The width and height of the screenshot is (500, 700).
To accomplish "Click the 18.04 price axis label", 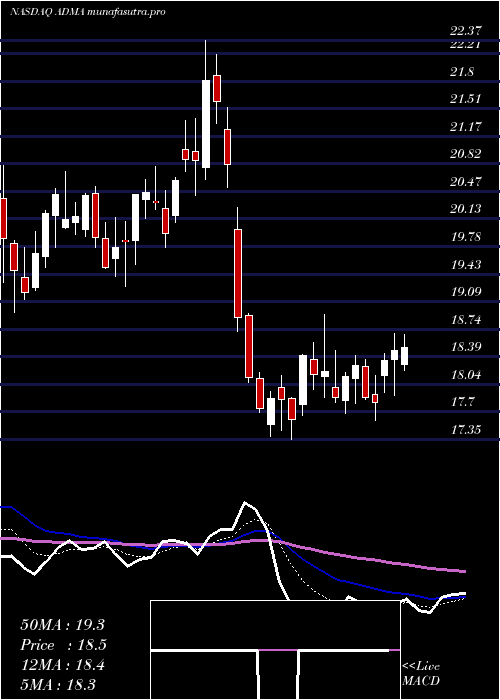I will click(x=466, y=375).
